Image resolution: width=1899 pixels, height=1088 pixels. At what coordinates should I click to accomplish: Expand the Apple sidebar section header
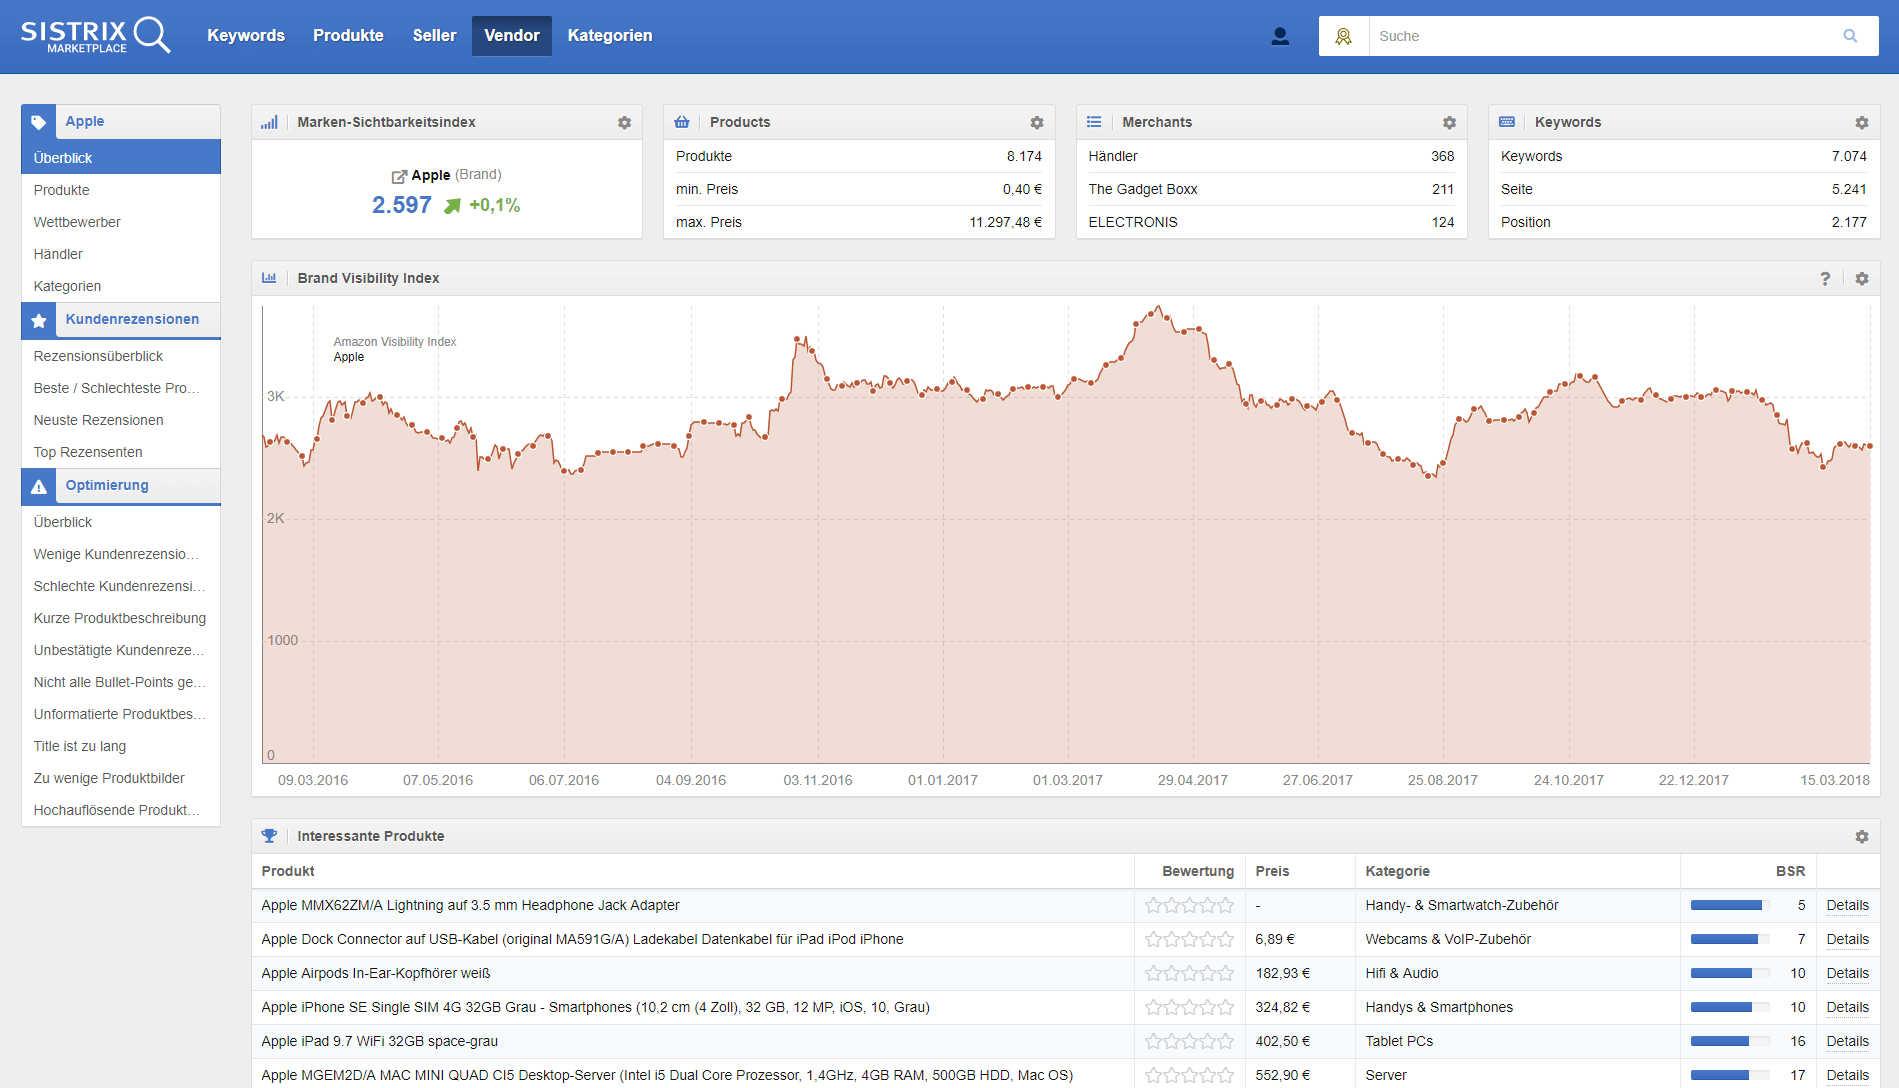point(85,121)
